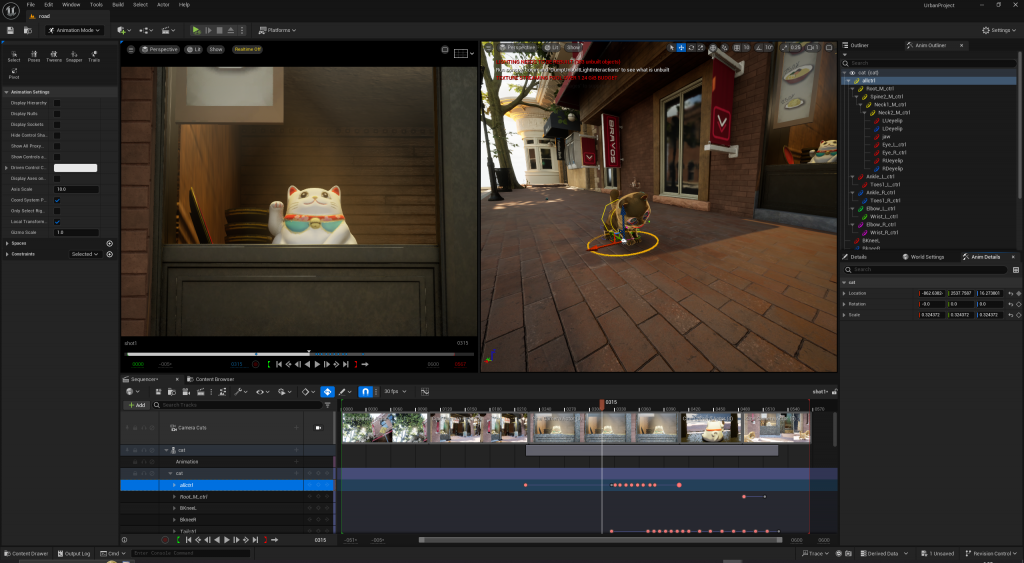Image resolution: width=1024 pixels, height=563 pixels.
Task: Click the Driven Control Color white swatch
Action: [75, 168]
